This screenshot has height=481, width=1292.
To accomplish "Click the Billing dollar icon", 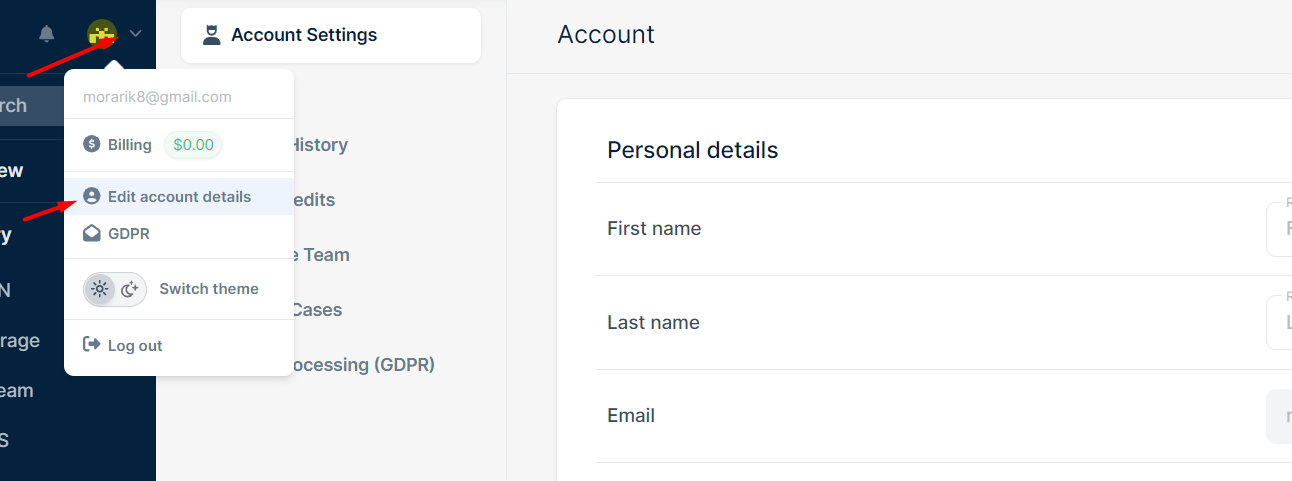I will point(92,144).
